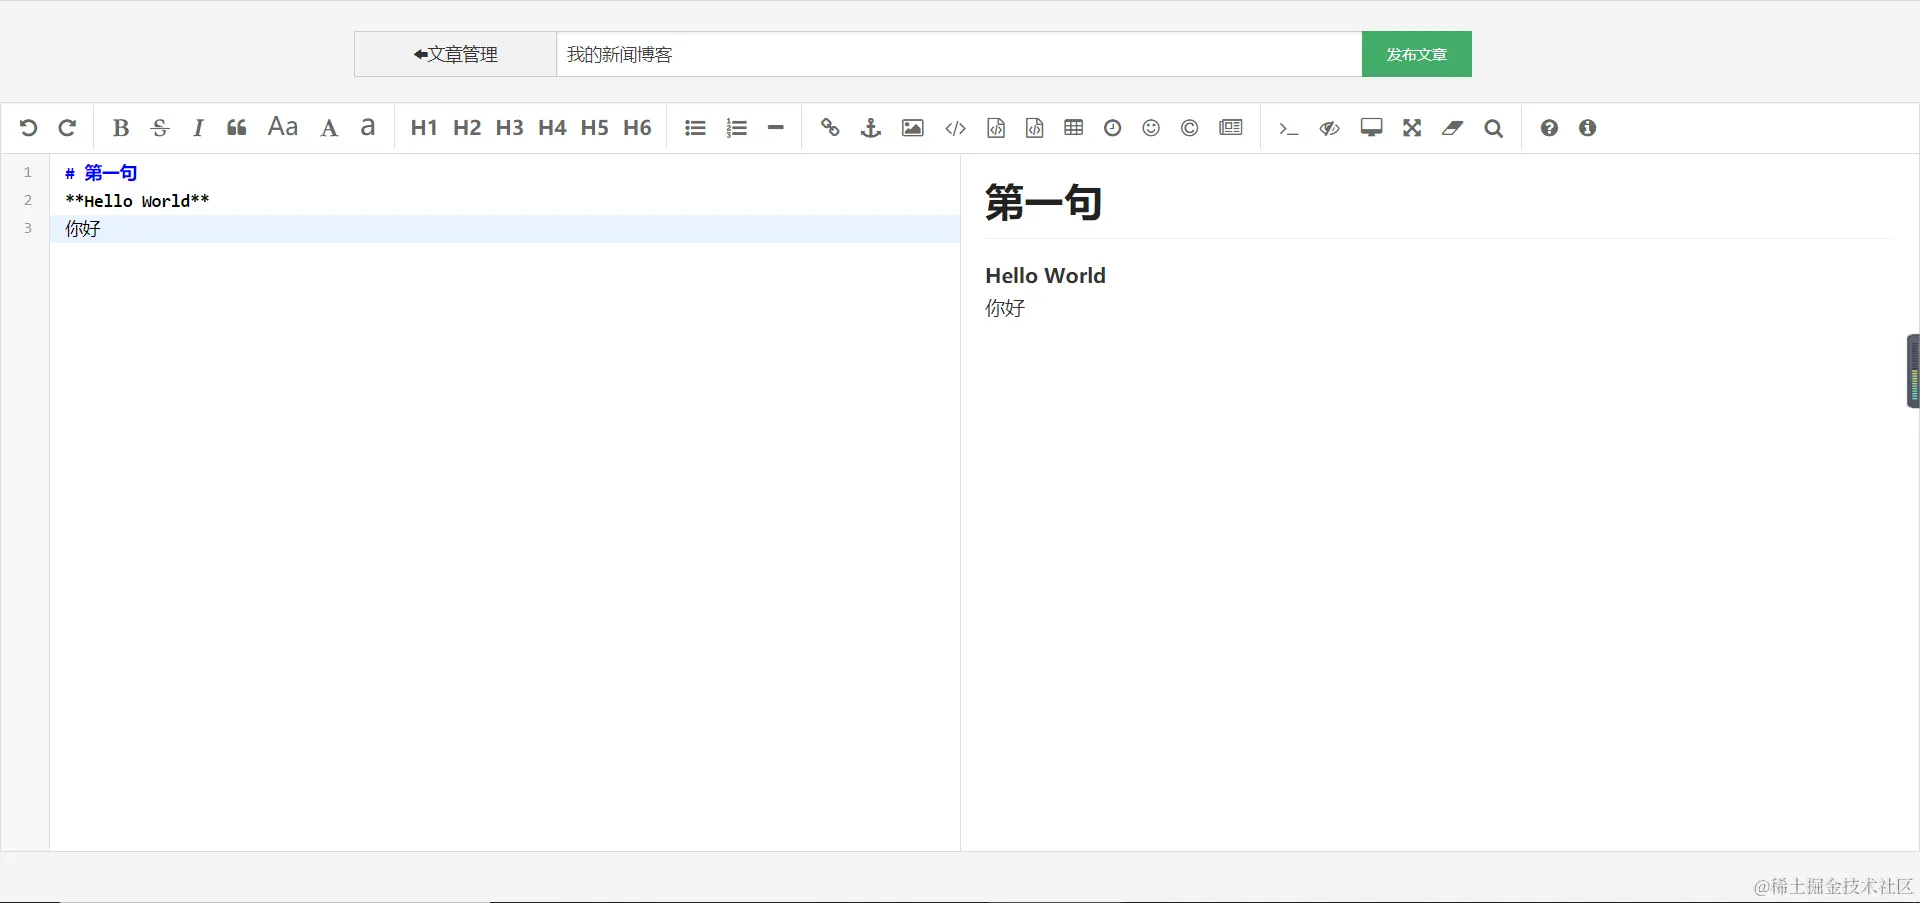
Task: Insert H1 heading
Action: pyautogui.click(x=424, y=128)
